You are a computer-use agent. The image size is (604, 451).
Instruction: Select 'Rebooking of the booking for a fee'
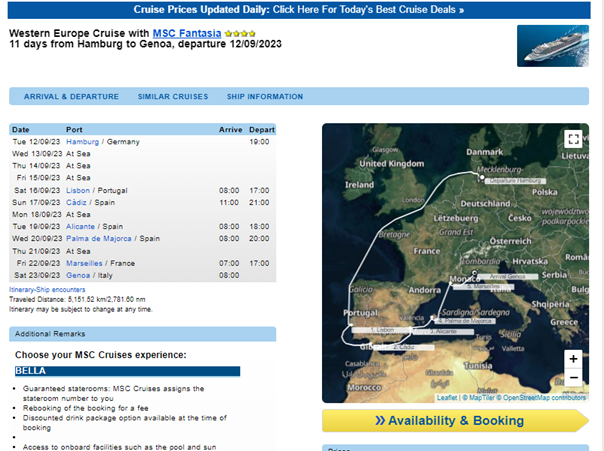pos(86,408)
